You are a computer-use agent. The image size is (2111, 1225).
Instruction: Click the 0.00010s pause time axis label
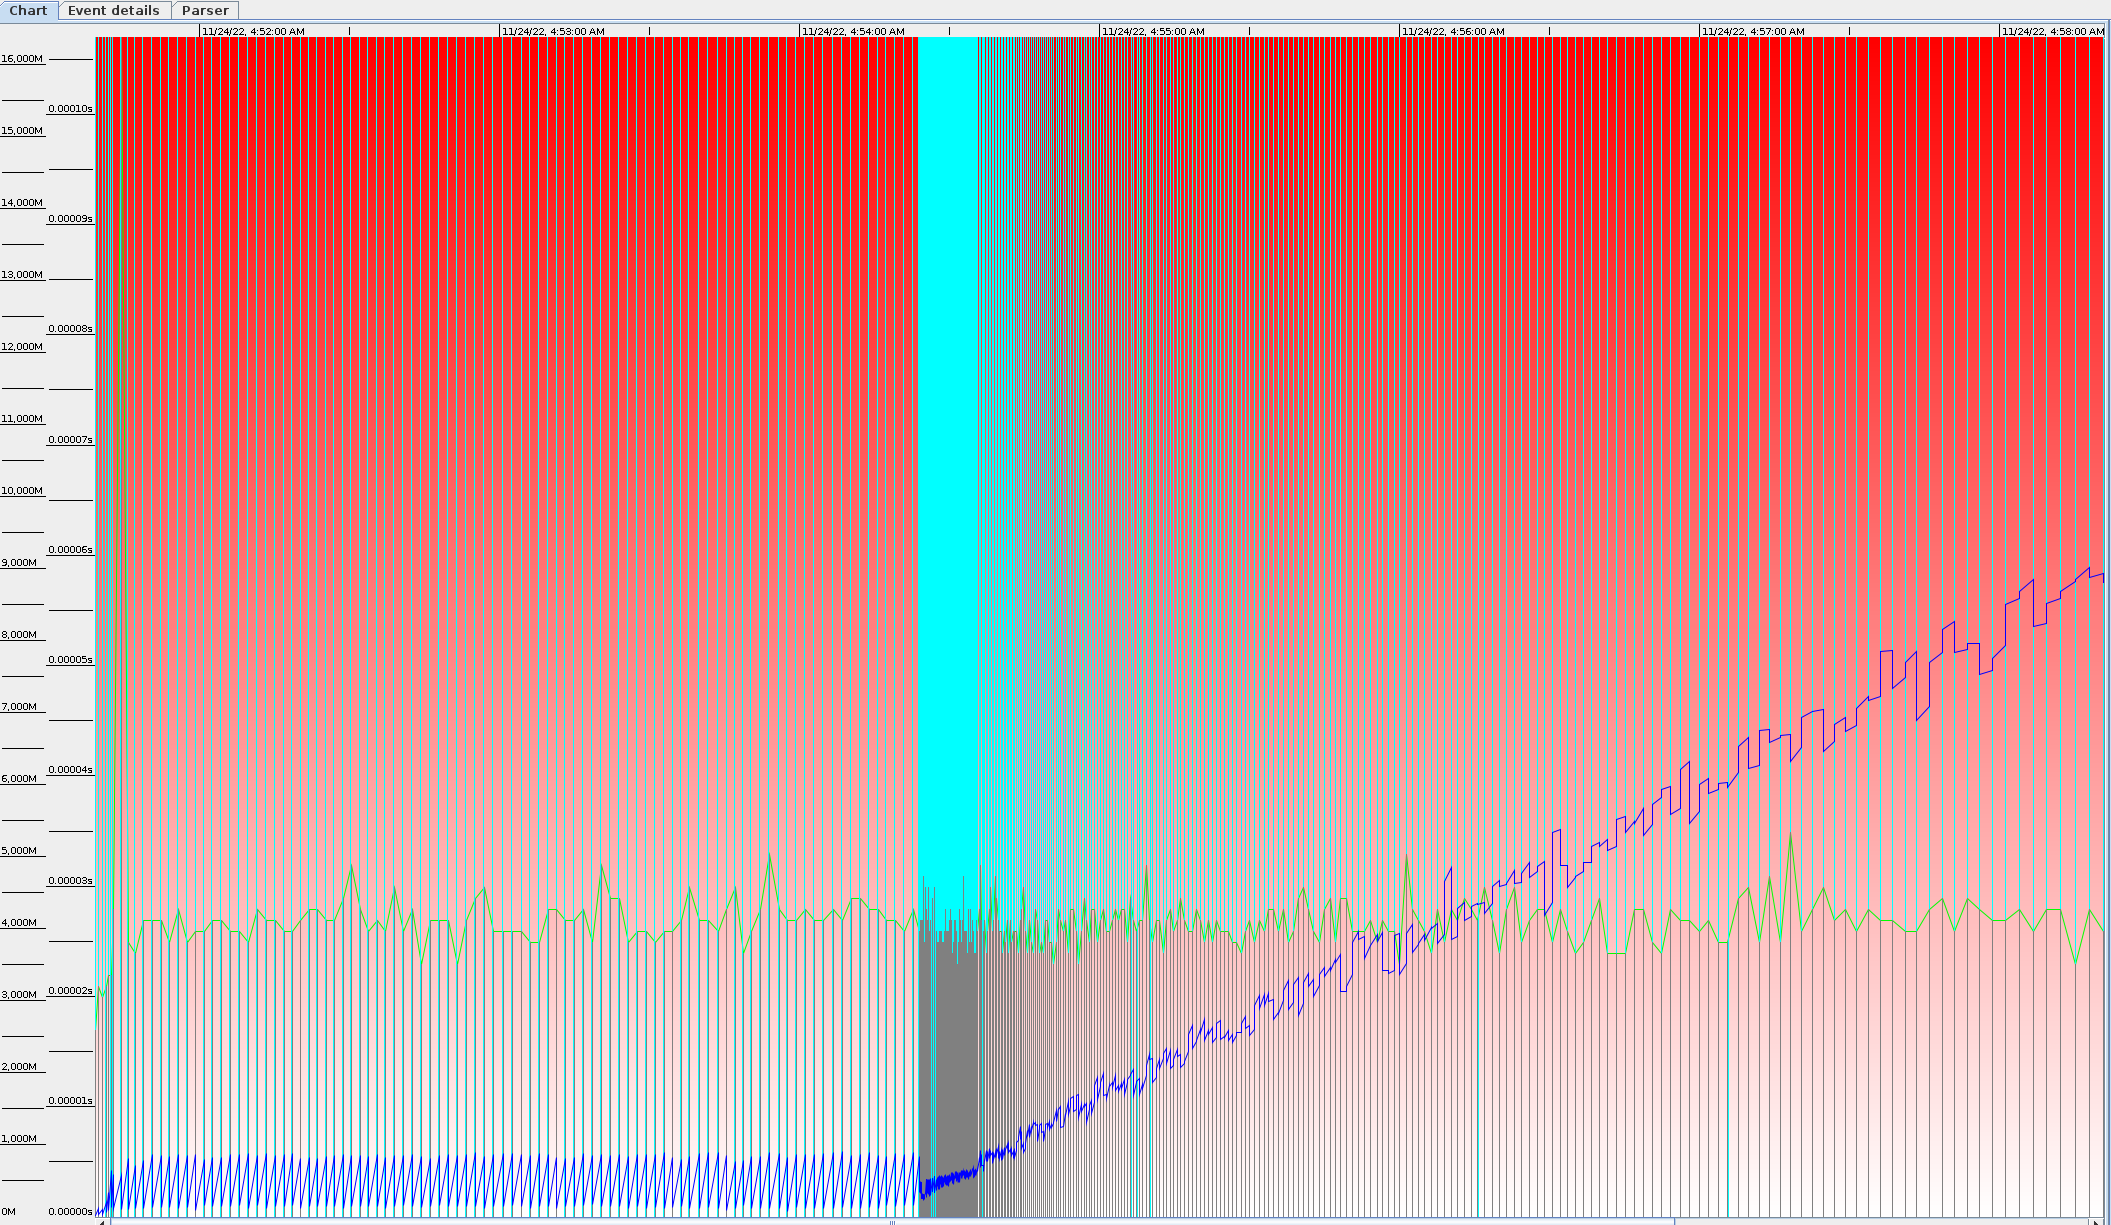pyautogui.click(x=70, y=109)
